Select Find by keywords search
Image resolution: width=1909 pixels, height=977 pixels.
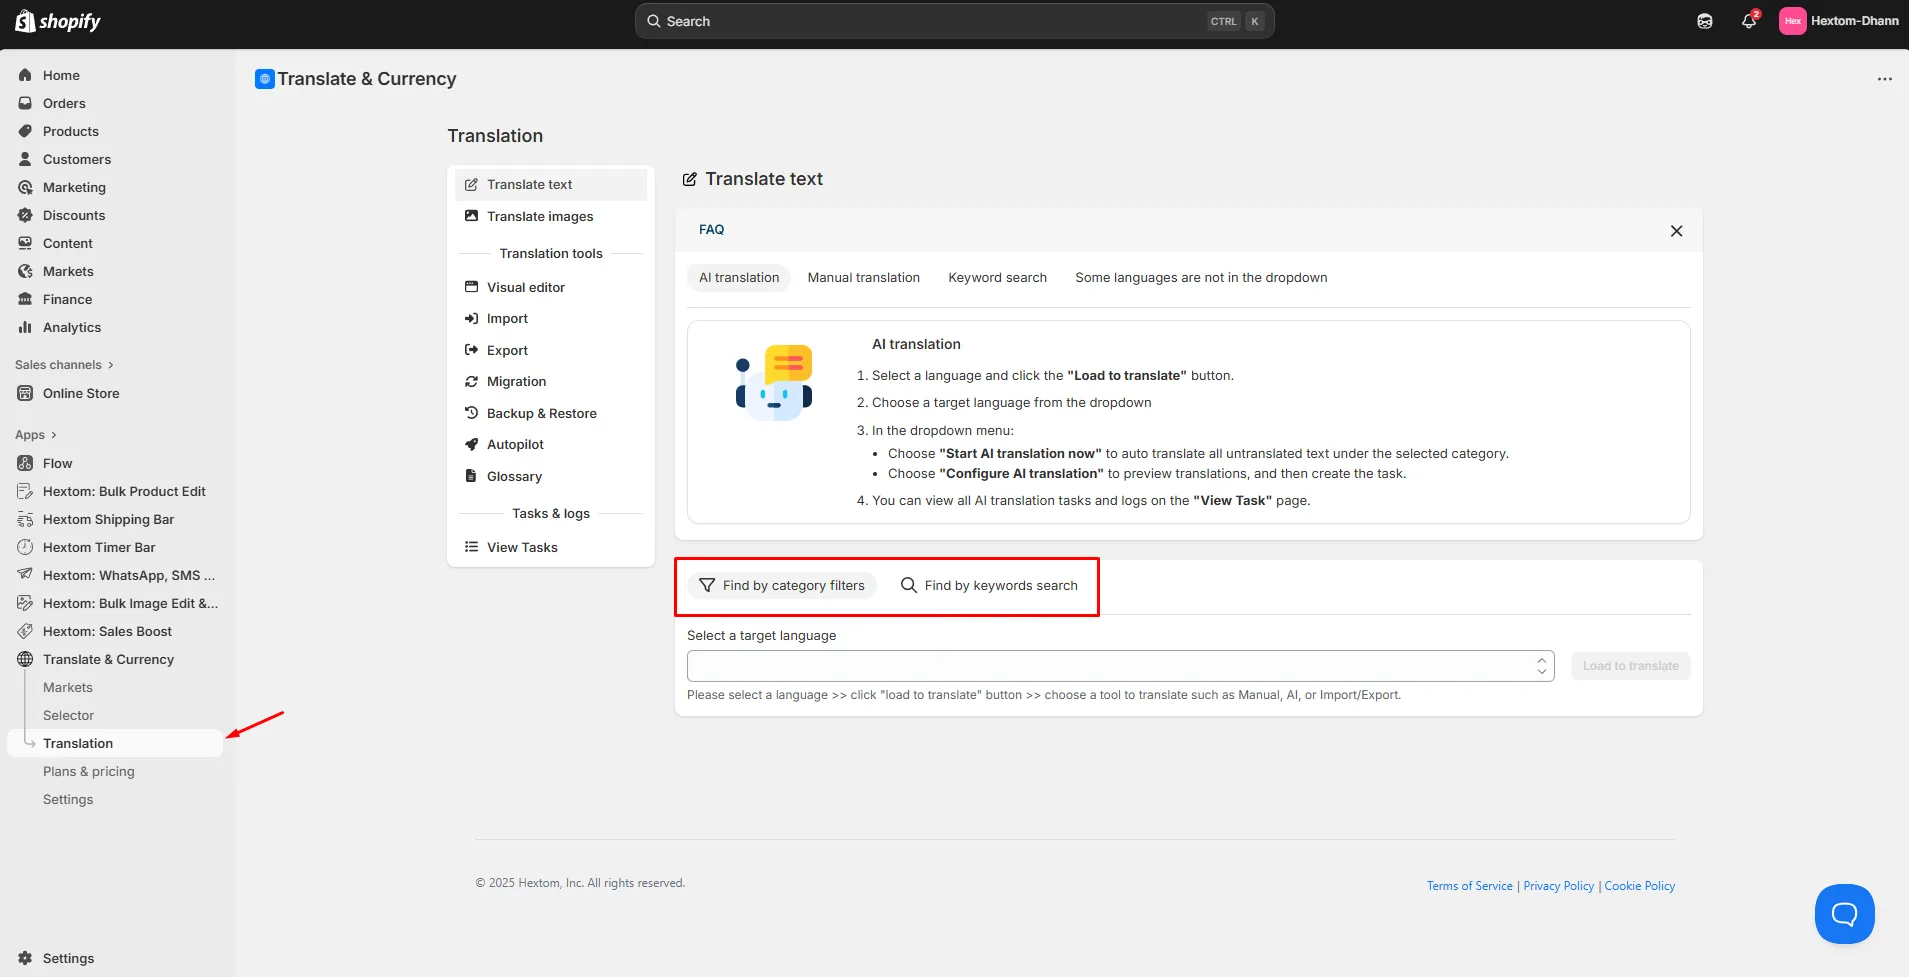989,585
